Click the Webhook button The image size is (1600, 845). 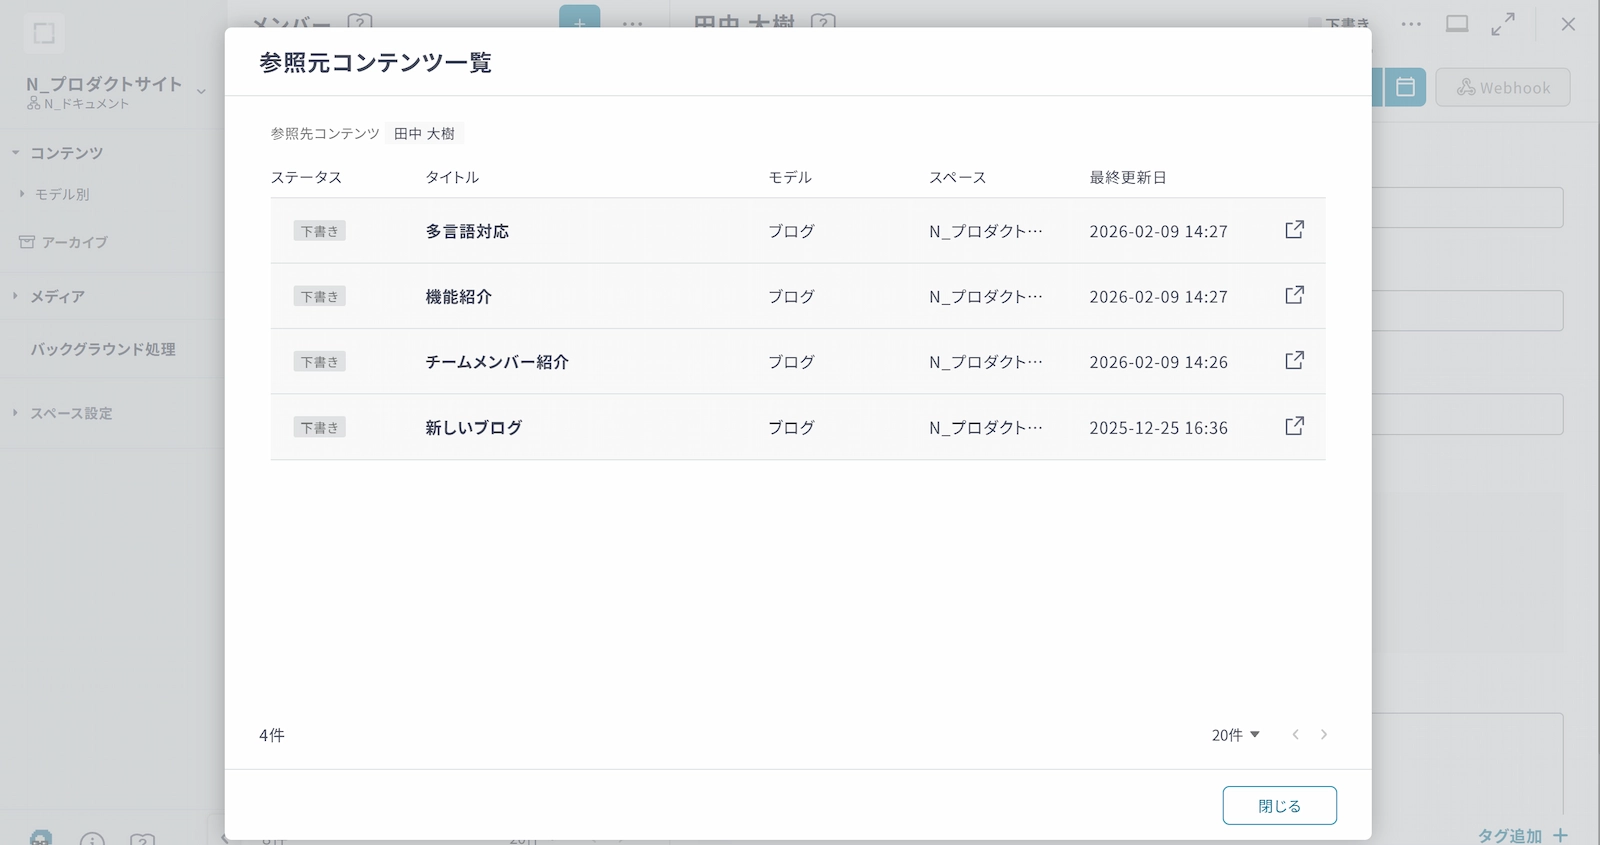[1502, 87]
